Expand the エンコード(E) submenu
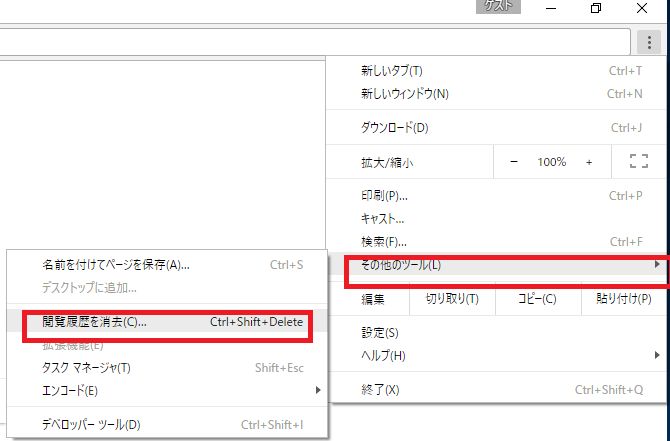 70,390
